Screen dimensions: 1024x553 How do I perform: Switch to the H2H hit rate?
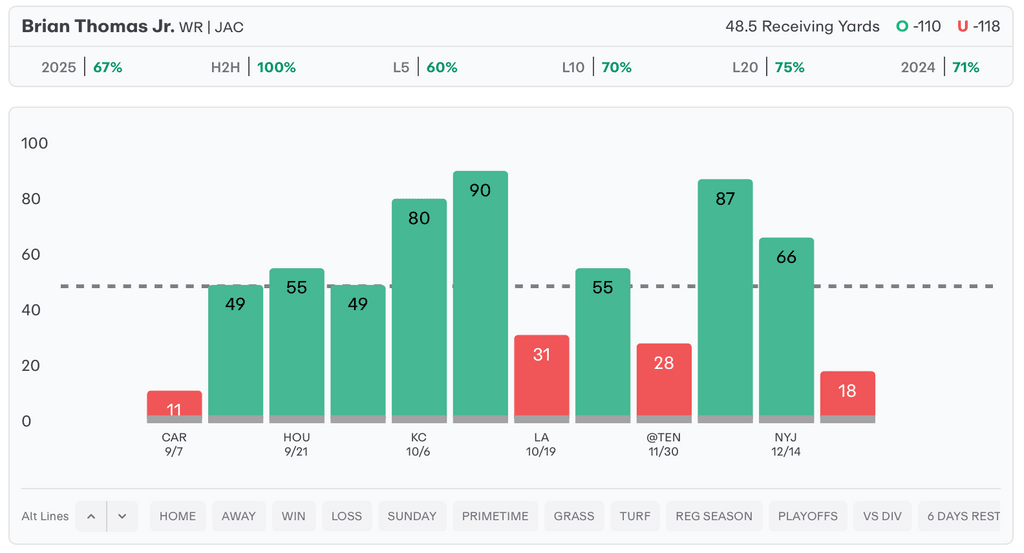point(255,67)
